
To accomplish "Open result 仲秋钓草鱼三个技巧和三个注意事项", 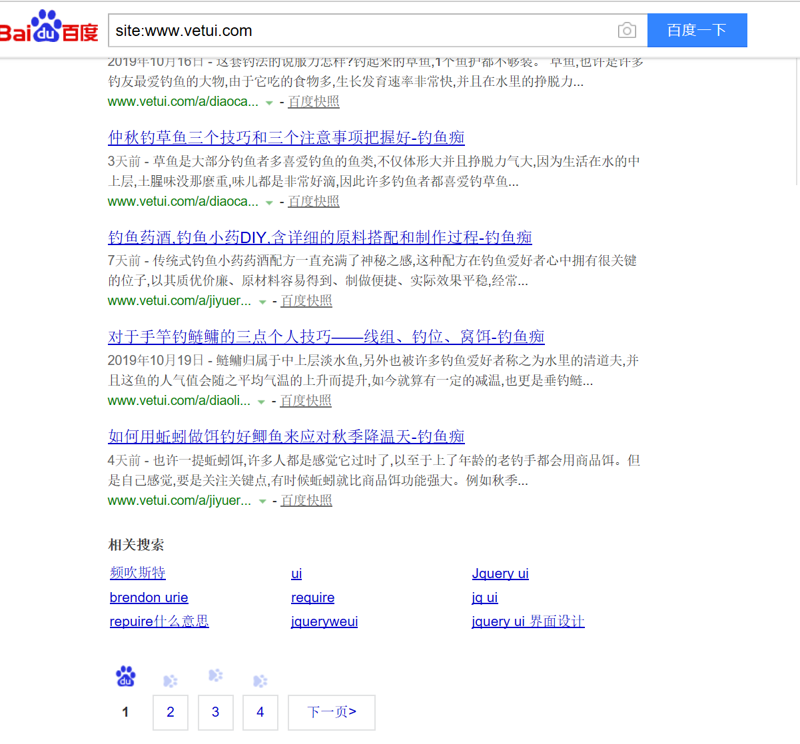I will click(x=286, y=137).
